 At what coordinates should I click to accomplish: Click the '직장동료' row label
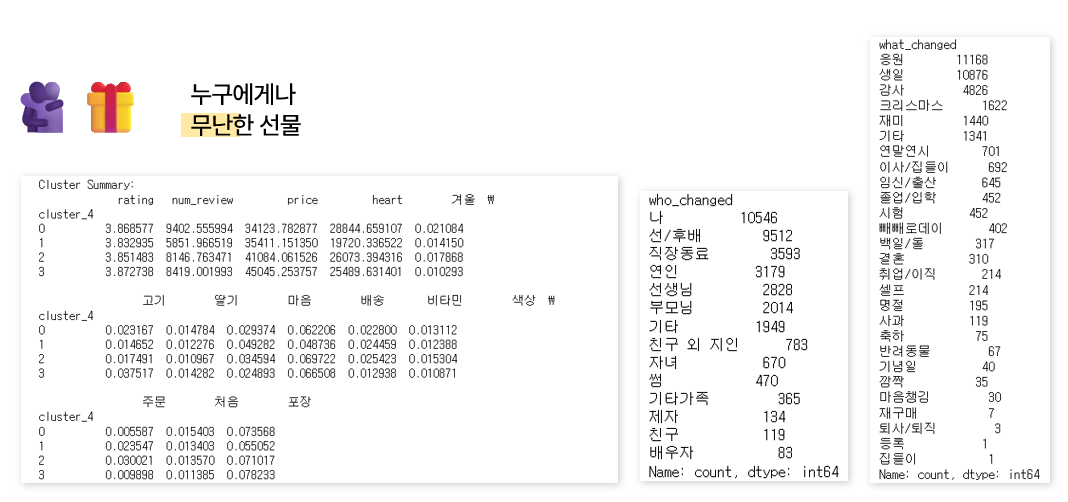pyautogui.click(x=679, y=254)
